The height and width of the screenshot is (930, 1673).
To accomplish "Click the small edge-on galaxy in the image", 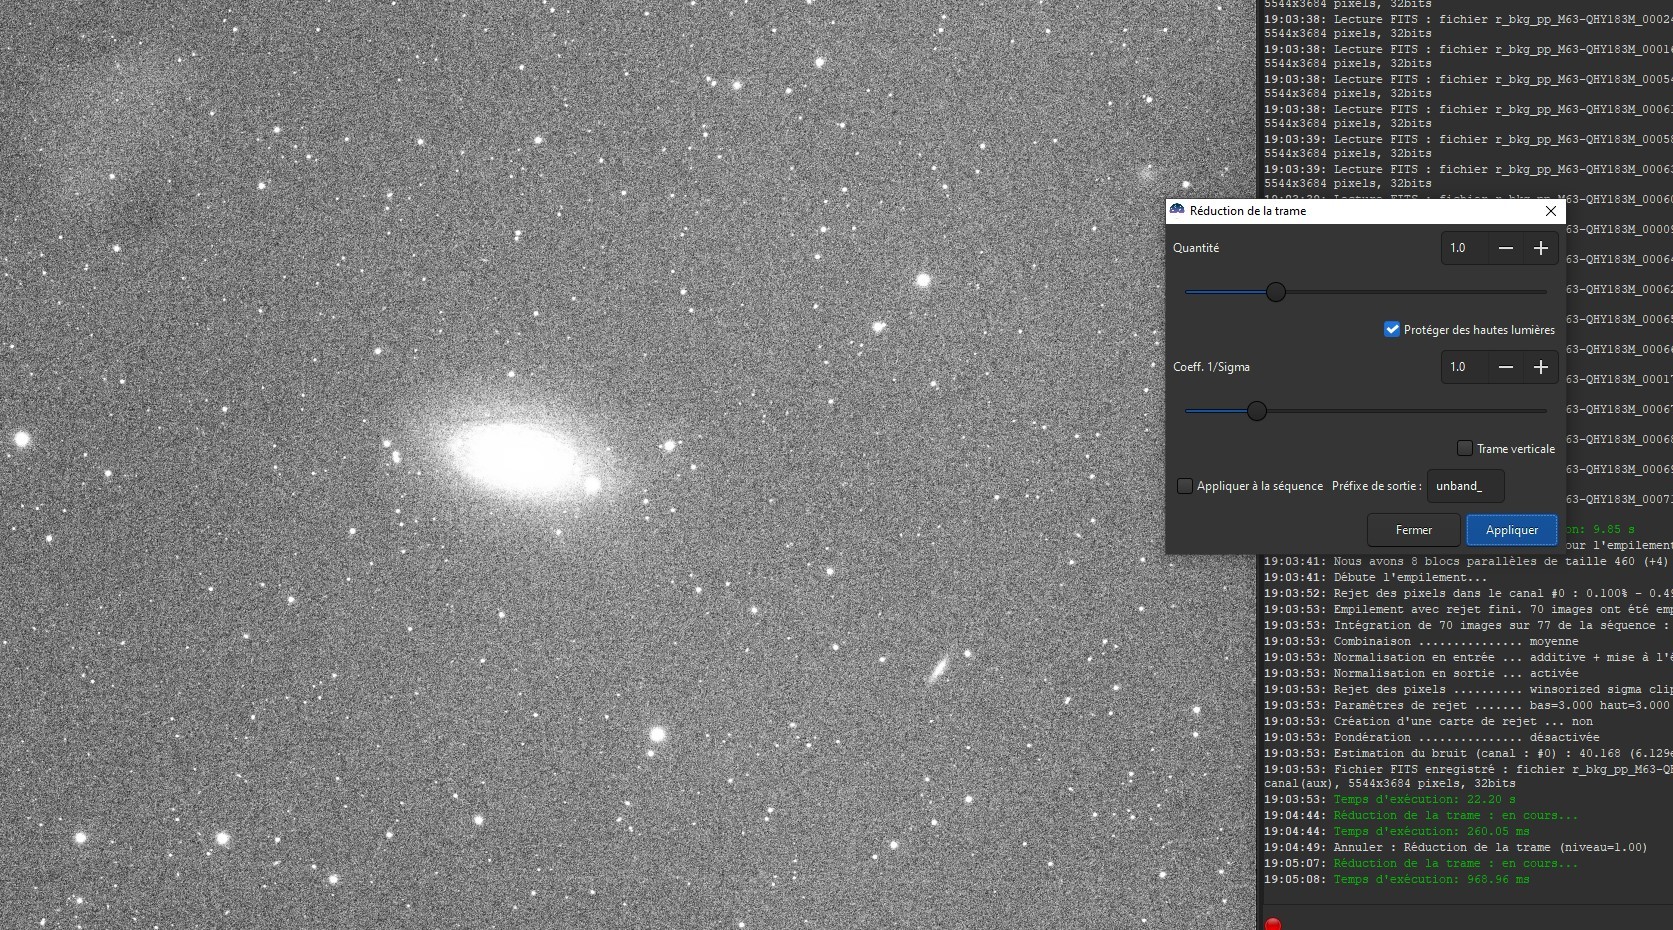I will pyautogui.click(x=939, y=668).
